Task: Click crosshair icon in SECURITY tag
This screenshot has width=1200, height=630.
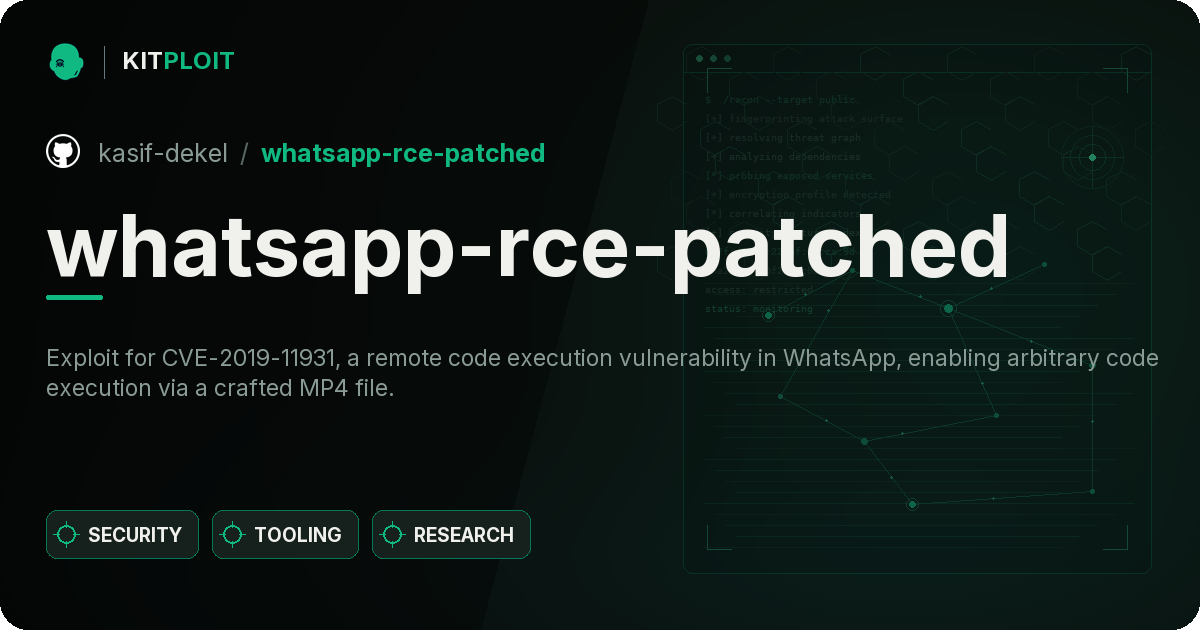Action: click(x=67, y=535)
